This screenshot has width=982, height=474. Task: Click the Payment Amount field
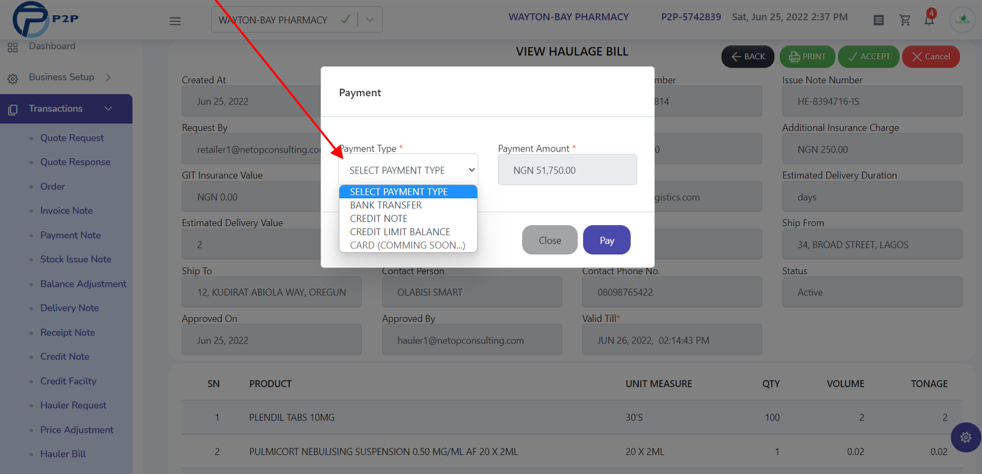567,170
